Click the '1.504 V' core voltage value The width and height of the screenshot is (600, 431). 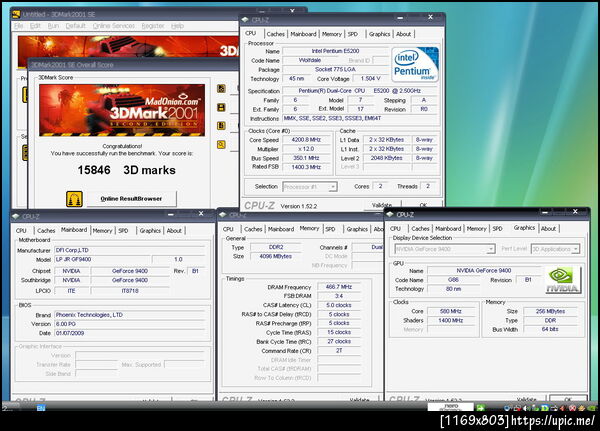coord(370,78)
